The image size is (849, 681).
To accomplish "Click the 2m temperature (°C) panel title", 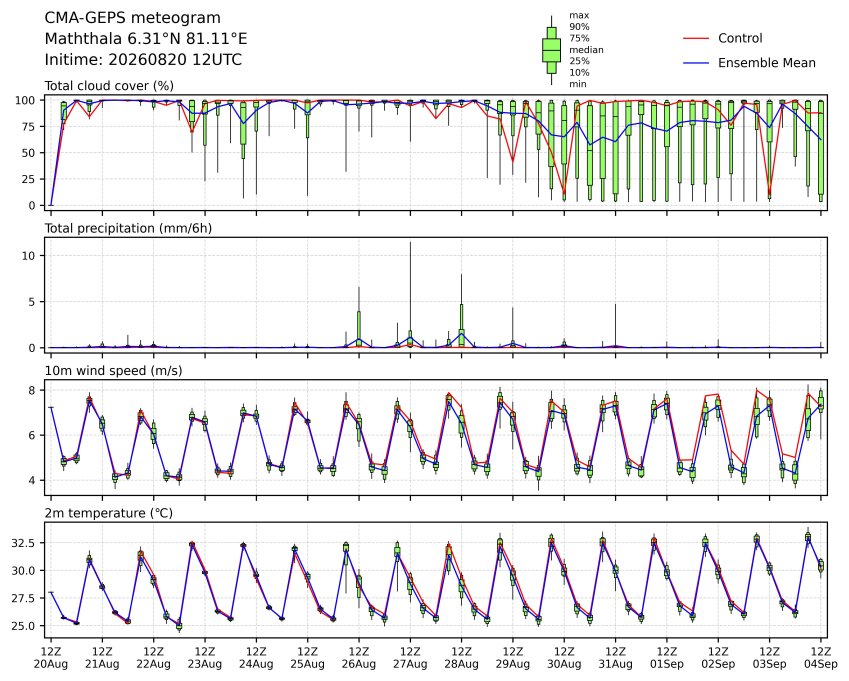I will pyautogui.click(x=108, y=513).
